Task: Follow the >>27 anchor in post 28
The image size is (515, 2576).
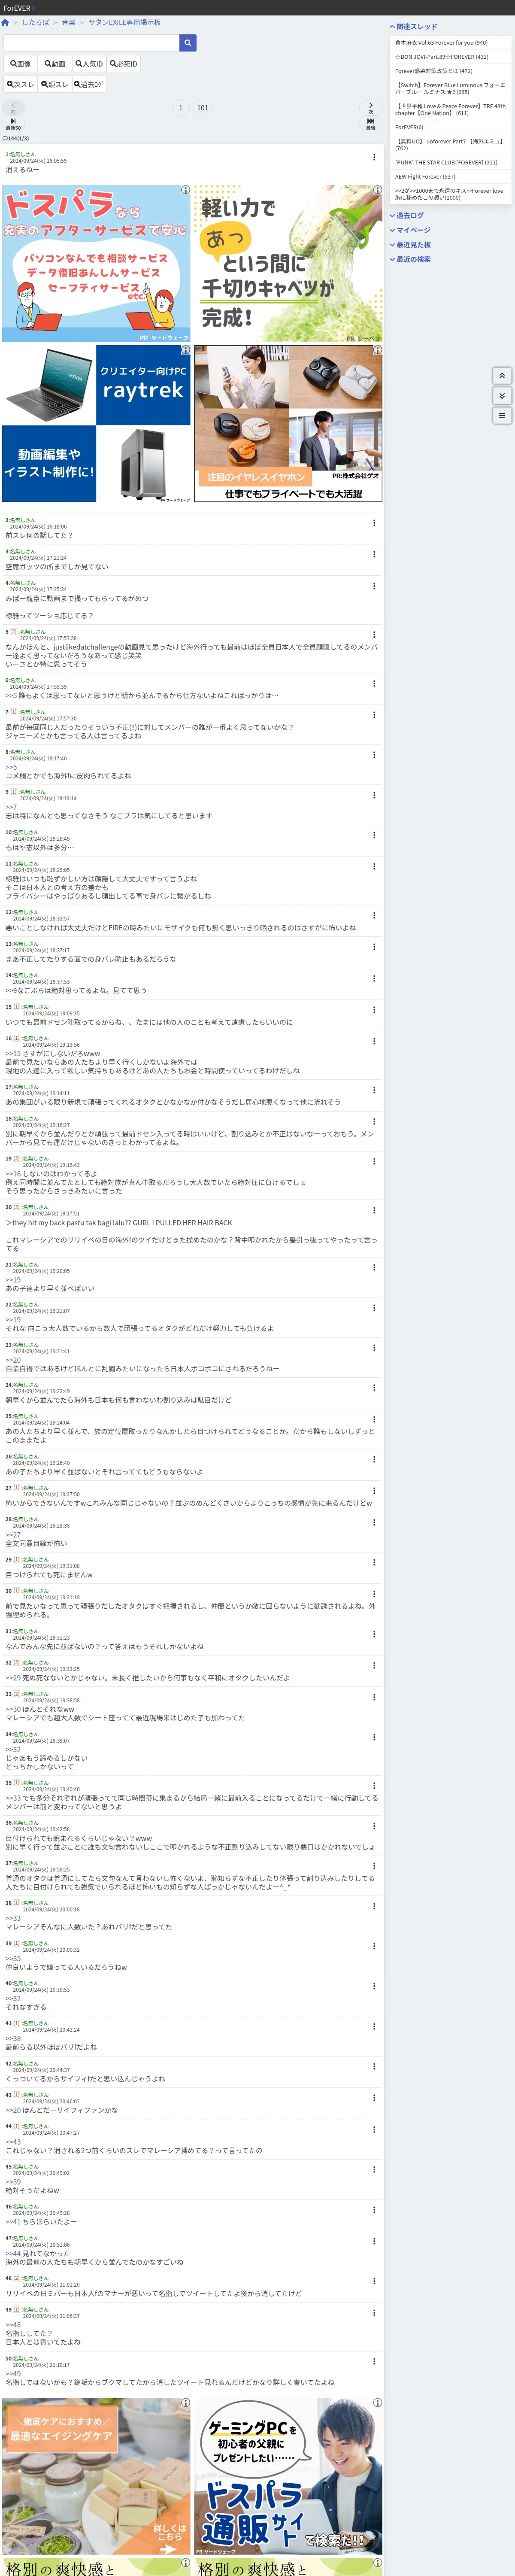Action: coord(13,1535)
